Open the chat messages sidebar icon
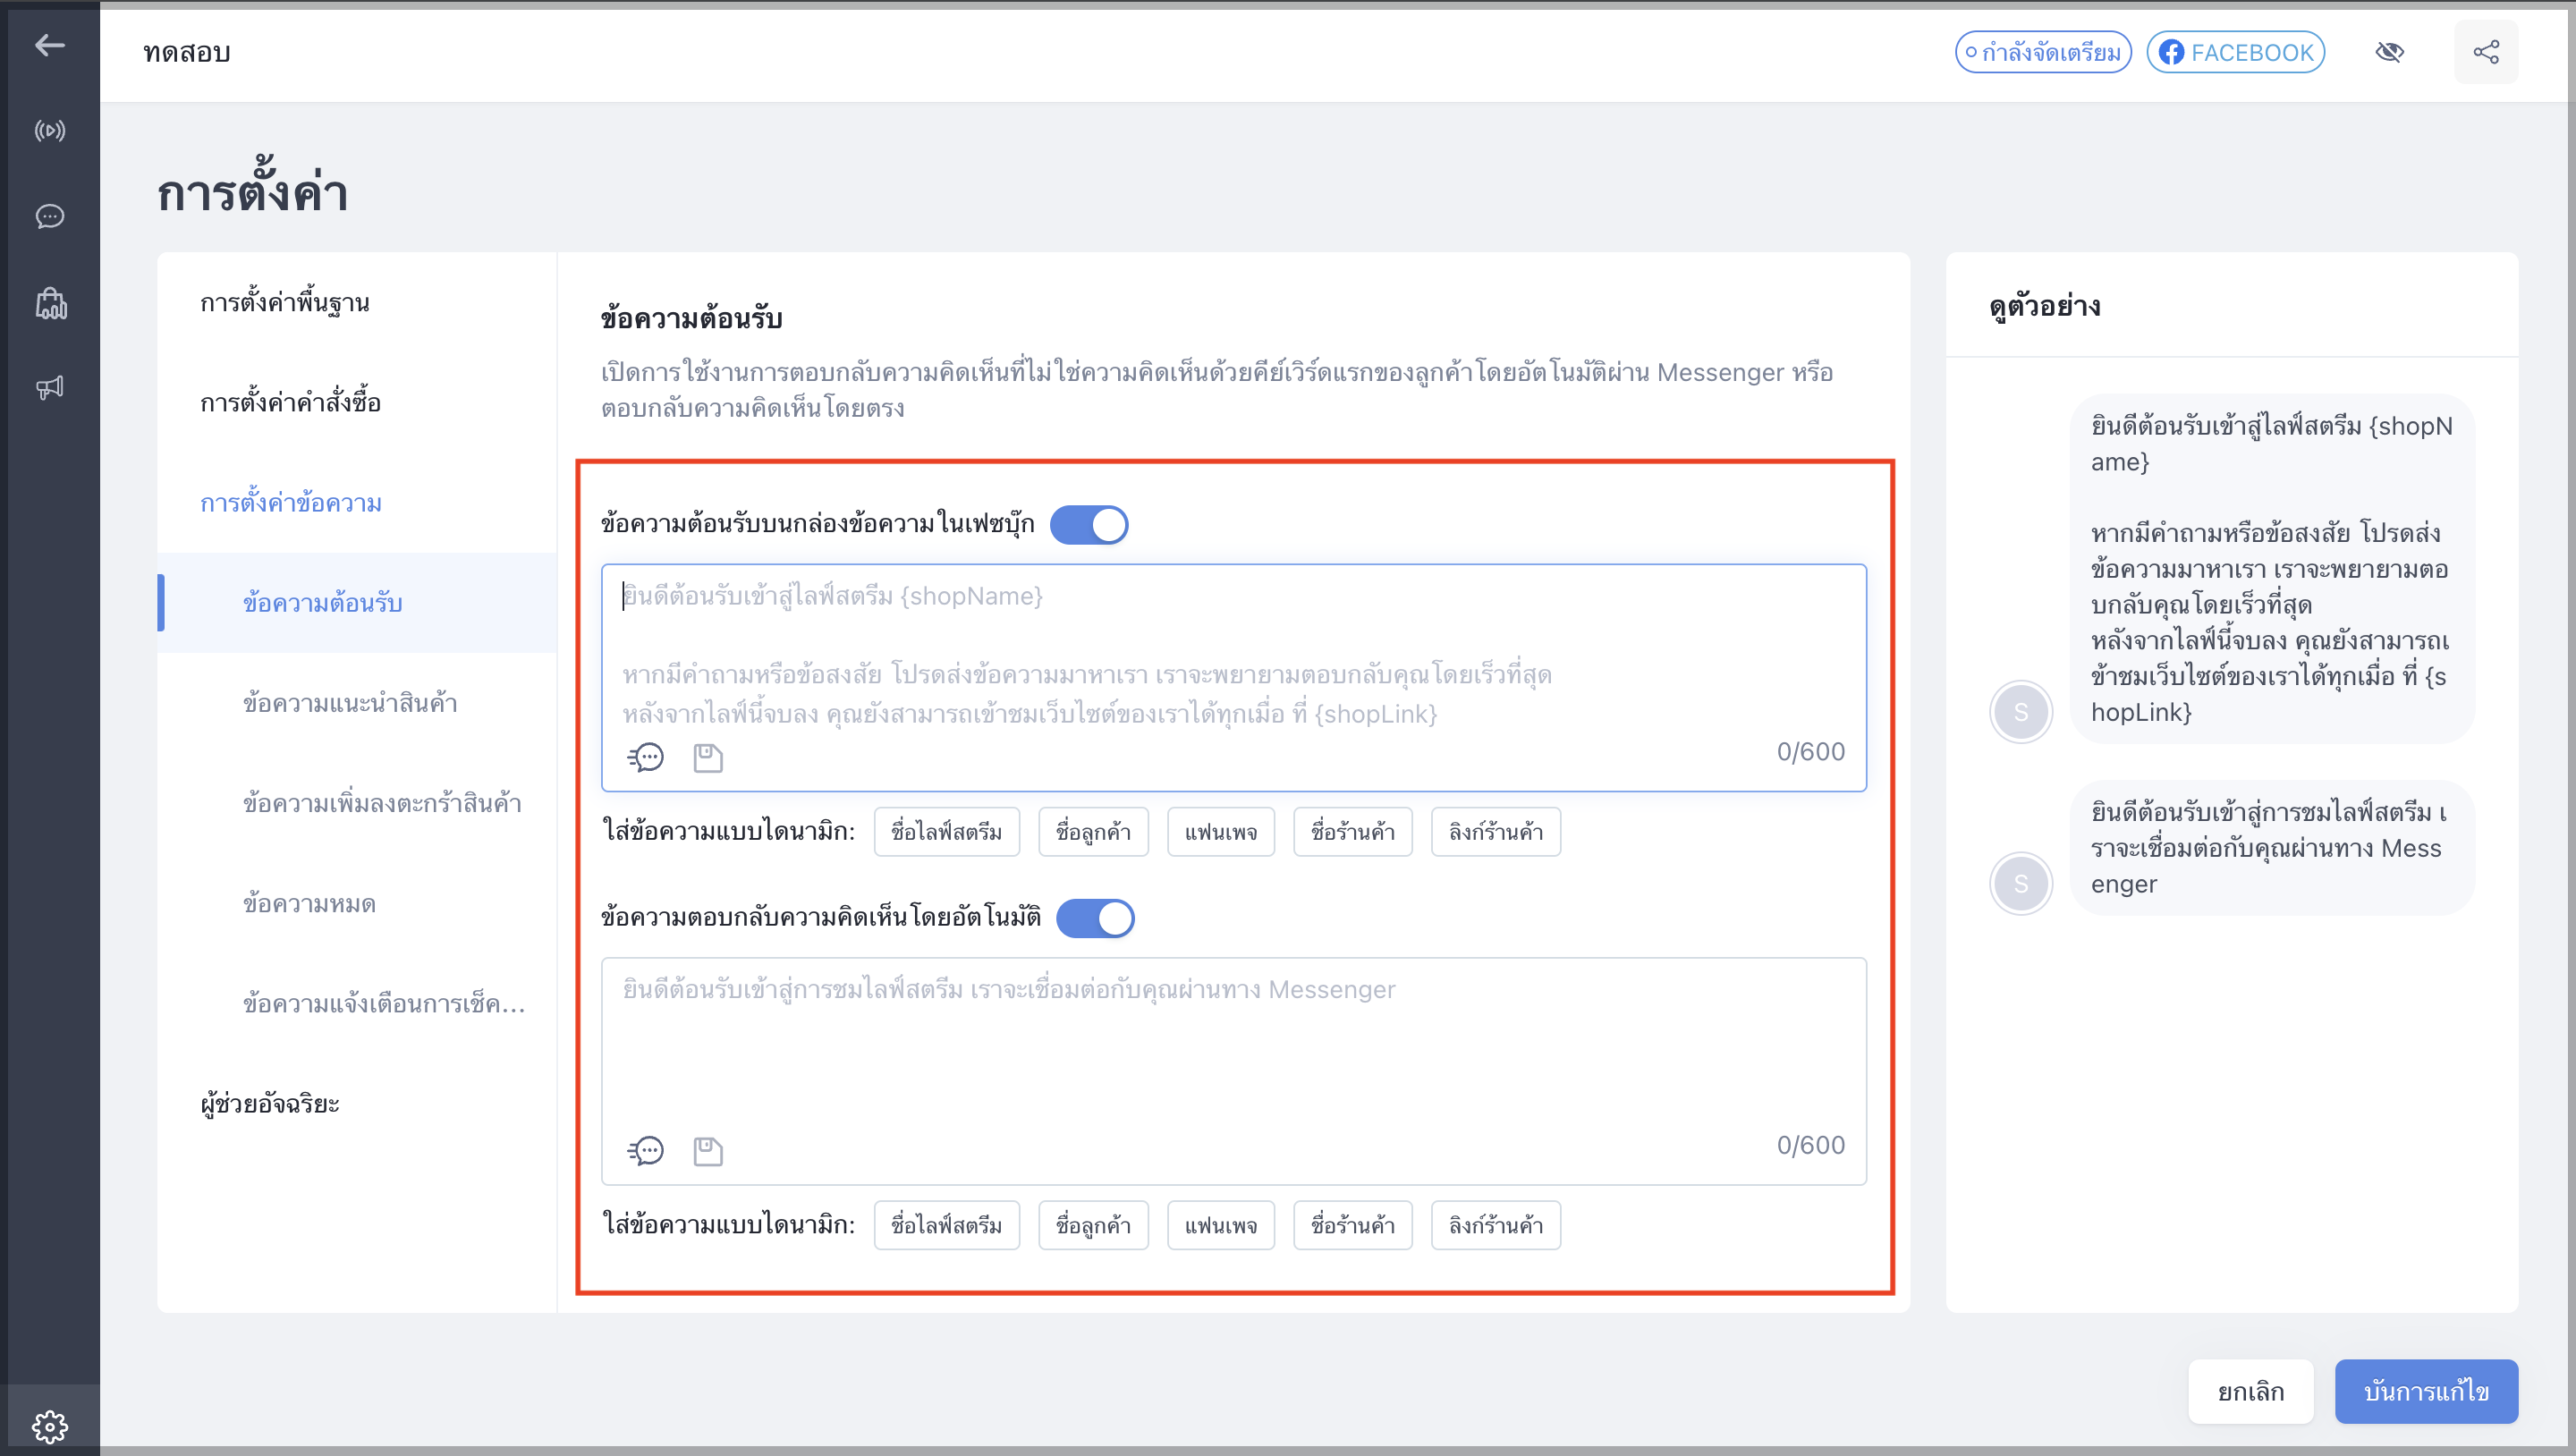This screenshot has height=1456, width=2576. pos(50,217)
